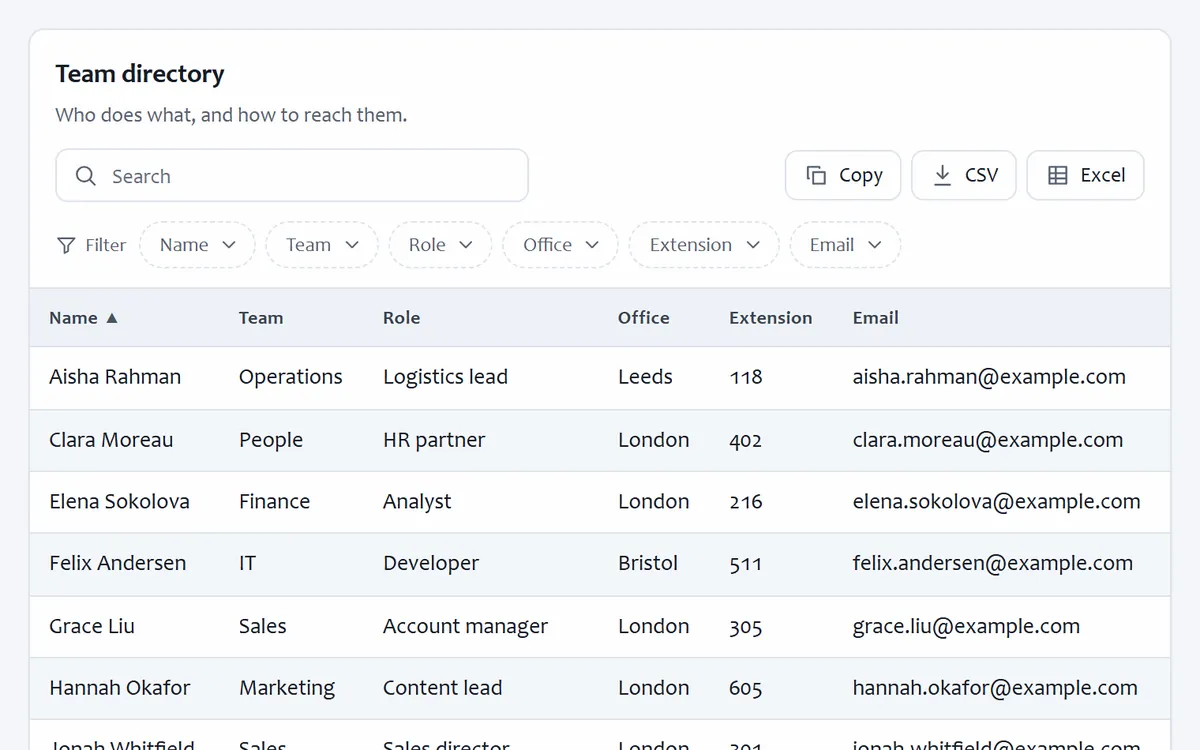Expand the Role filter dropdown

(440, 245)
